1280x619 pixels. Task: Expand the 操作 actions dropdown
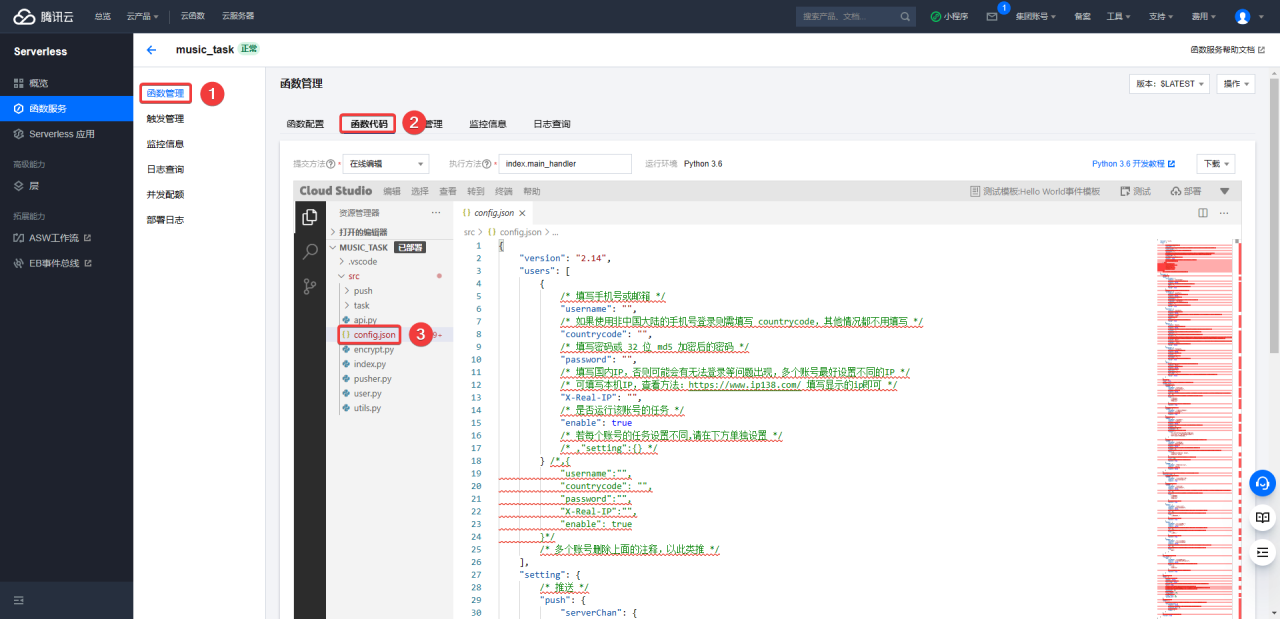(x=1235, y=84)
